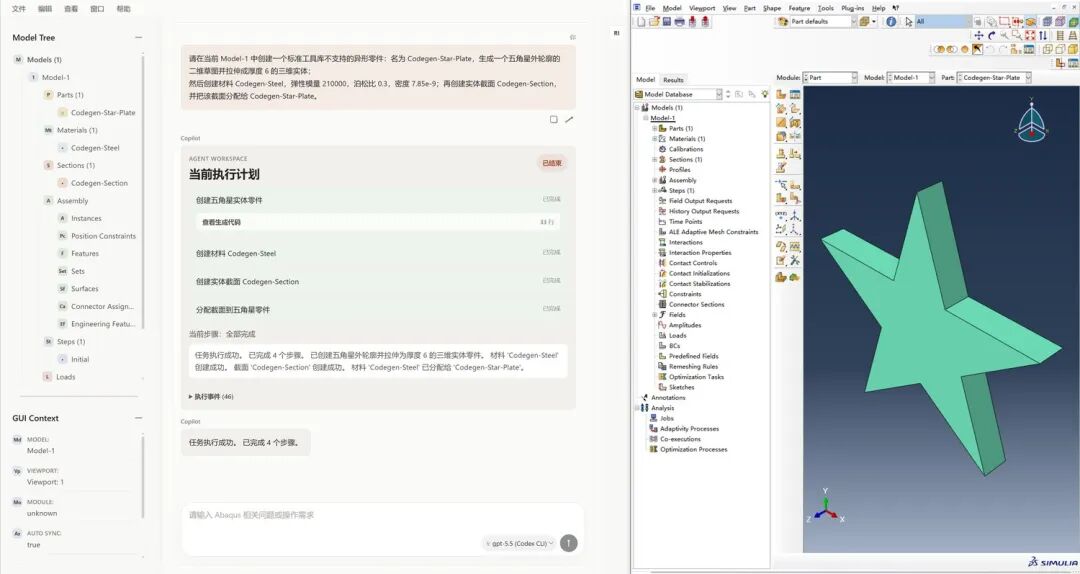Open the Viewport menu in Abaqus

tap(702, 8)
